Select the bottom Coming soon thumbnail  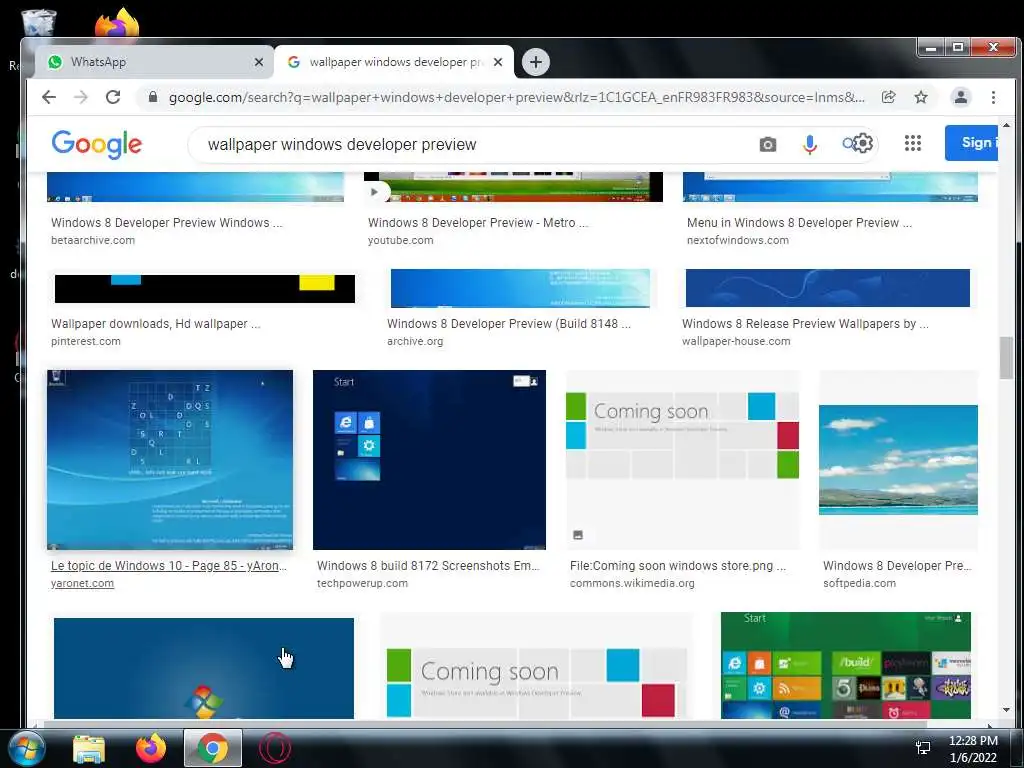pos(536,666)
